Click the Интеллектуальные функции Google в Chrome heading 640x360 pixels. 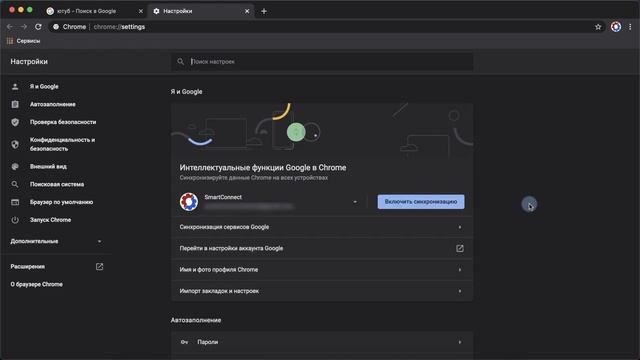click(263, 167)
